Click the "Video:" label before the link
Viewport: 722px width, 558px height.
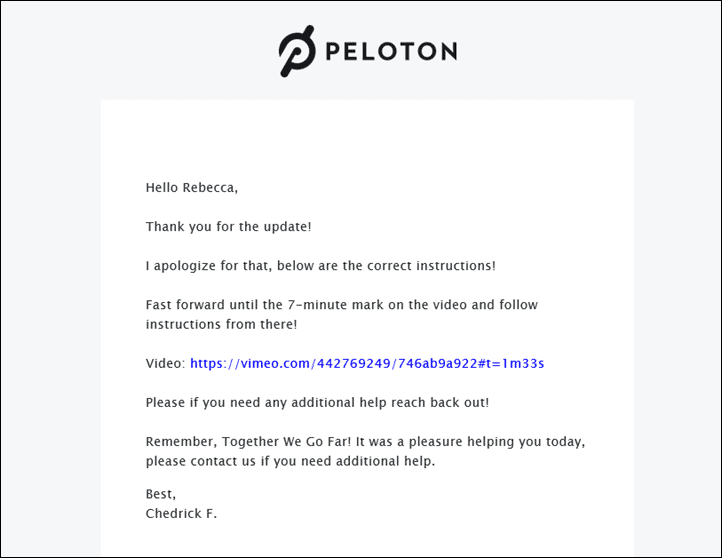[x=165, y=363]
